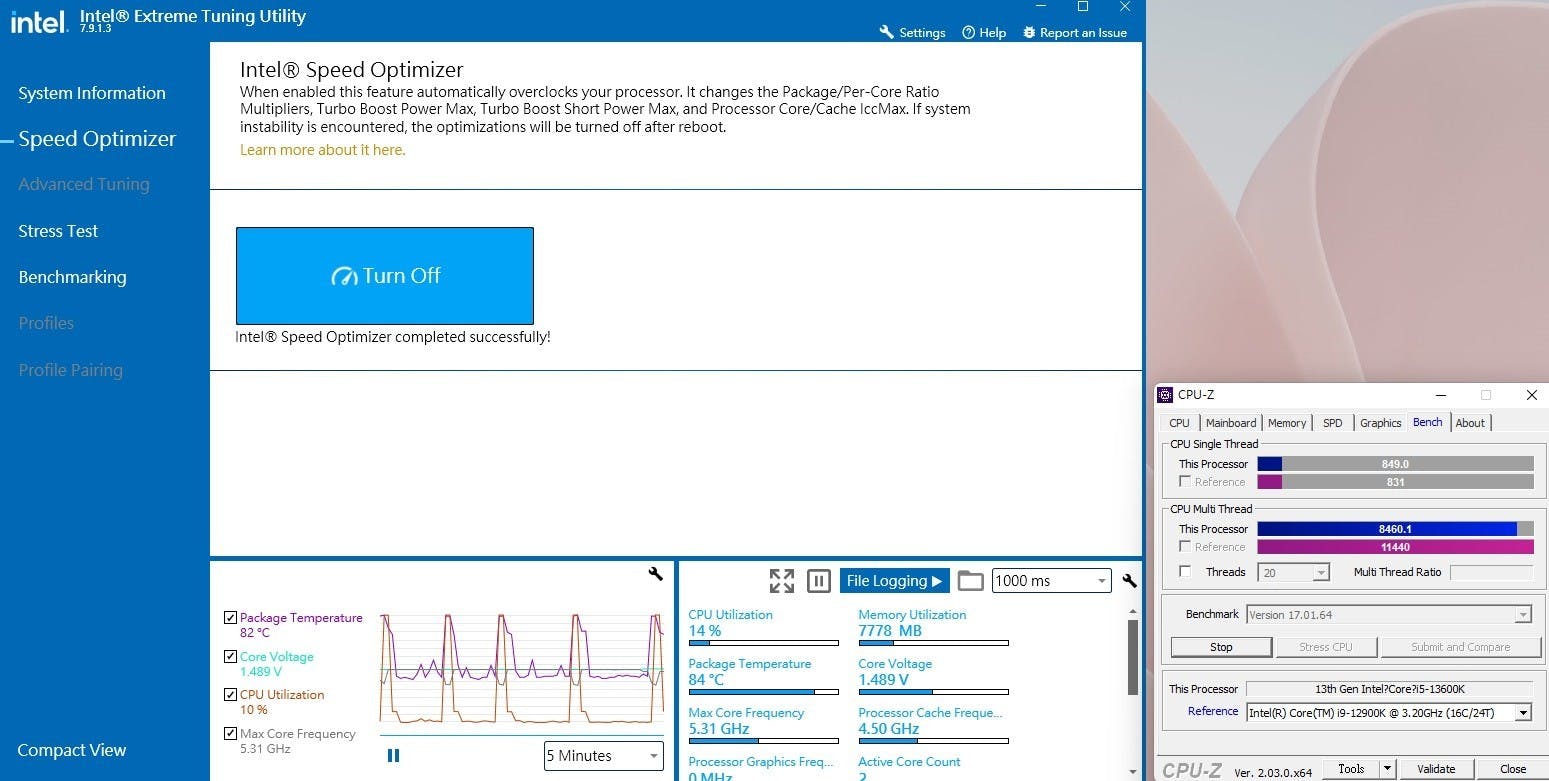Click the Core Voltage 1.489 V monitor value
The width and height of the screenshot is (1549, 781).
(884, 680)
